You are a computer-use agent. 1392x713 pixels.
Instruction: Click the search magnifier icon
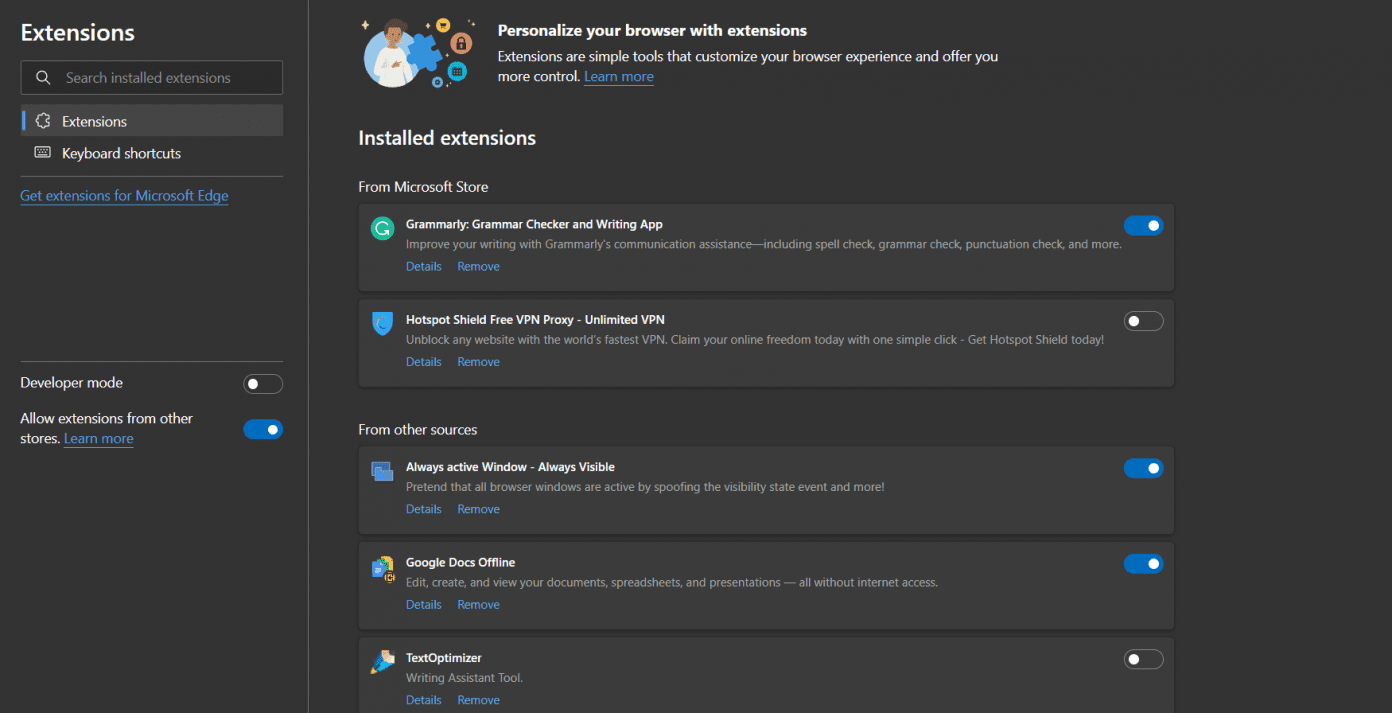pyautogui.click(x=43, y=77)
